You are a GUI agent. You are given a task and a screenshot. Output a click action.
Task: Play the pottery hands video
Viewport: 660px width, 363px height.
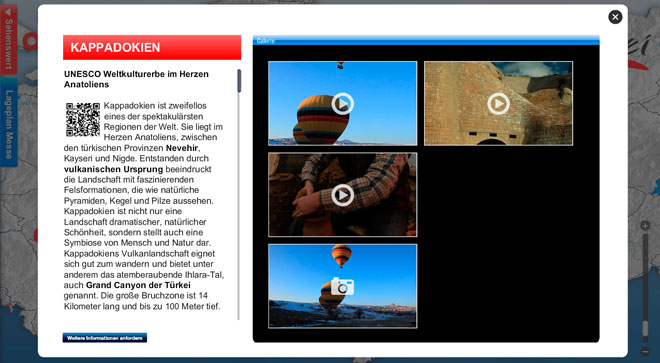point(342,195)
